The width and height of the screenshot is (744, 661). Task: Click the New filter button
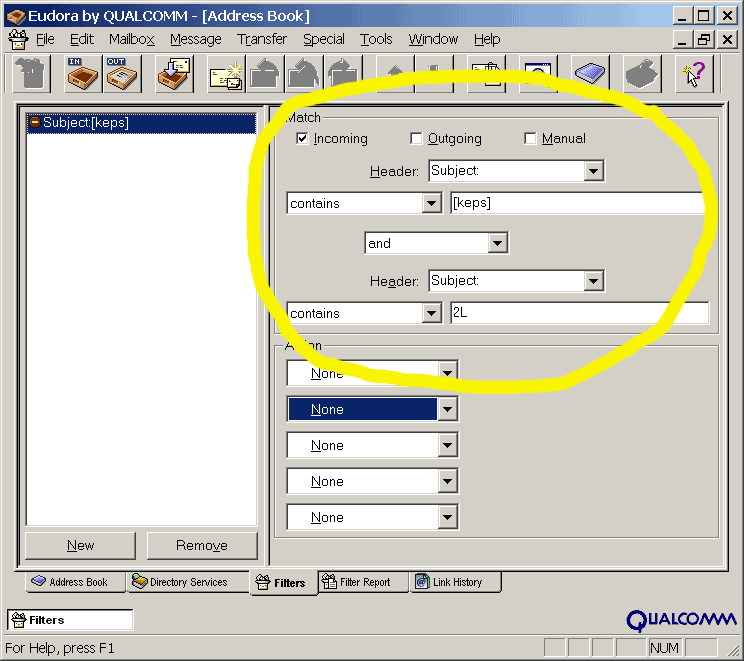(x=80, y=545)
